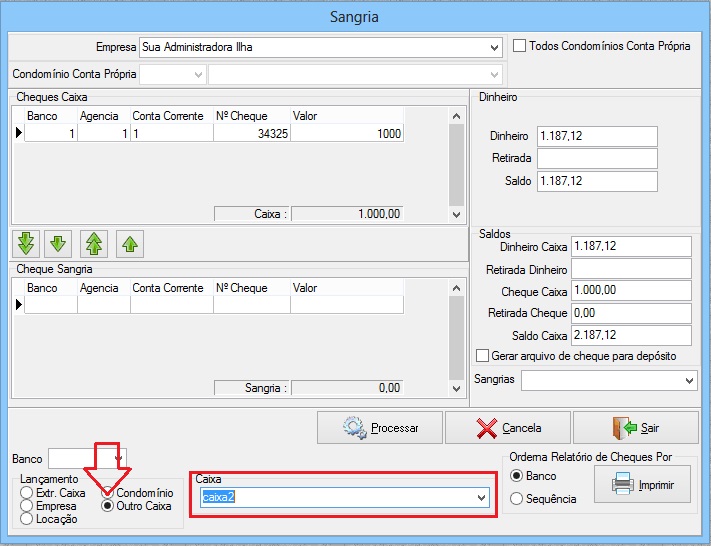Click the Sangria total field showing 0,00
This screenshot has width=711, height=547.
[x=347, y=388]
